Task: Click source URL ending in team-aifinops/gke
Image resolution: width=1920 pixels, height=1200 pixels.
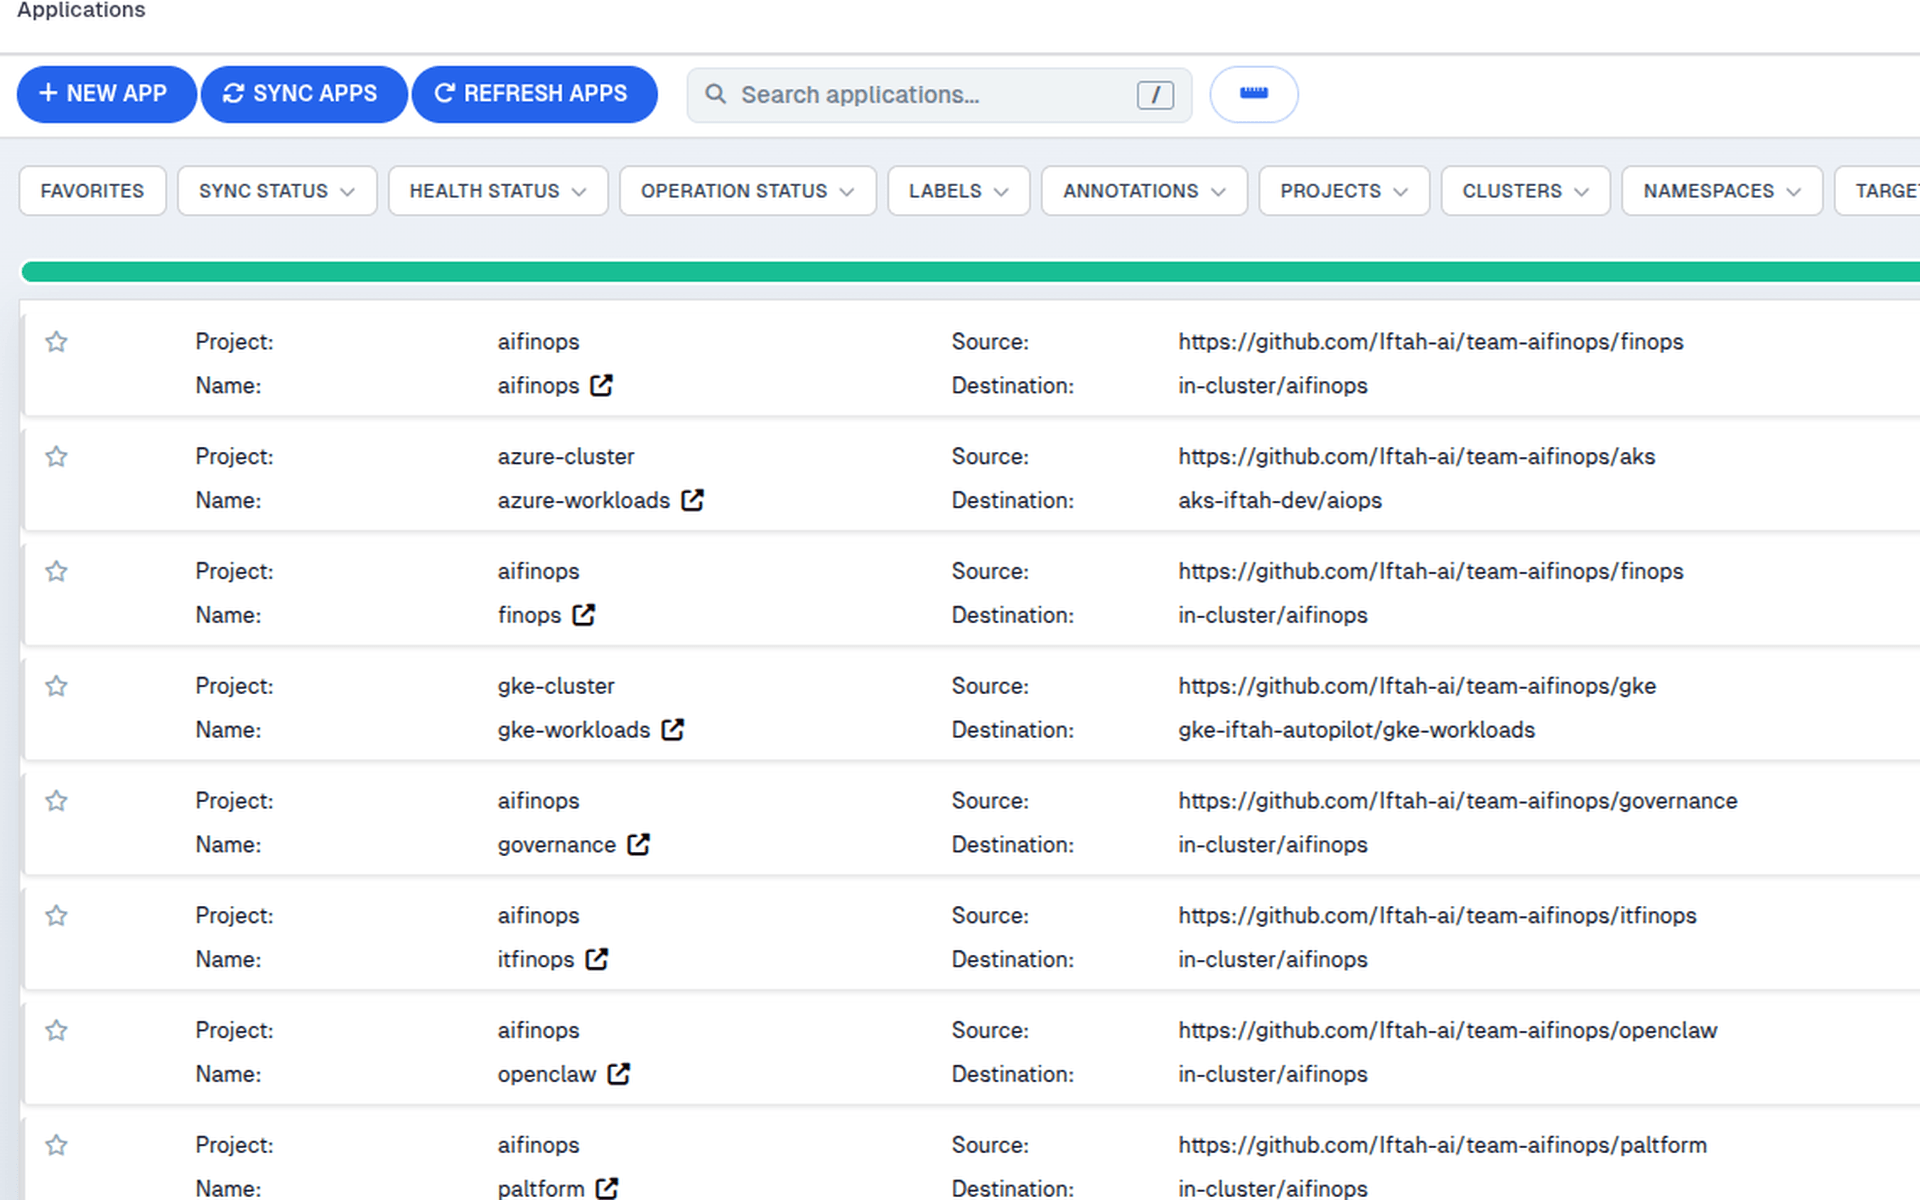Action: [x=1417, y=687]
